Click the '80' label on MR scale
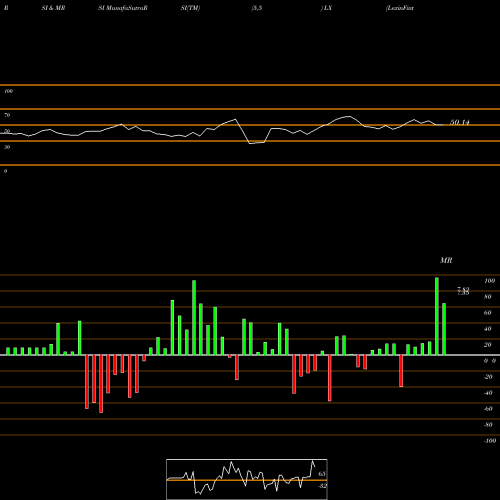 488,297
